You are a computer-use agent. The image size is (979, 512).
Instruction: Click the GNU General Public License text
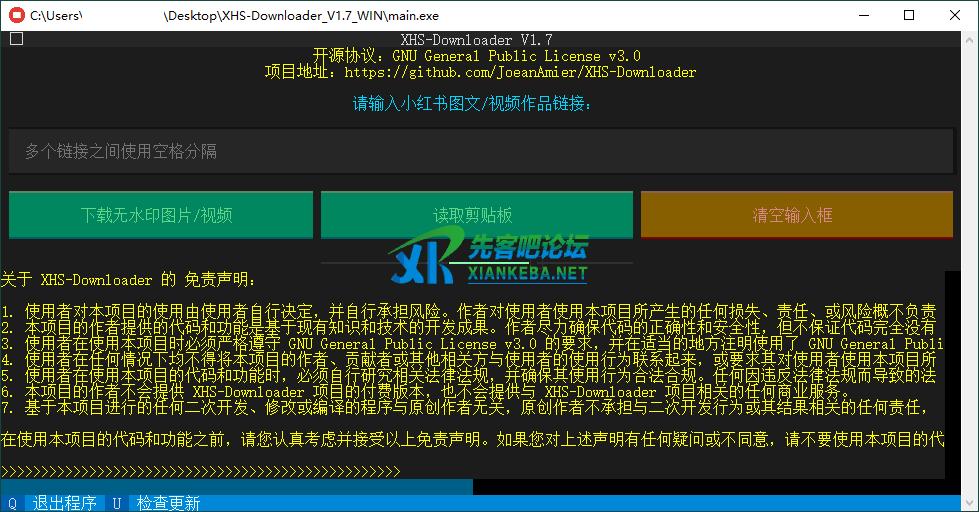point(516,56)
